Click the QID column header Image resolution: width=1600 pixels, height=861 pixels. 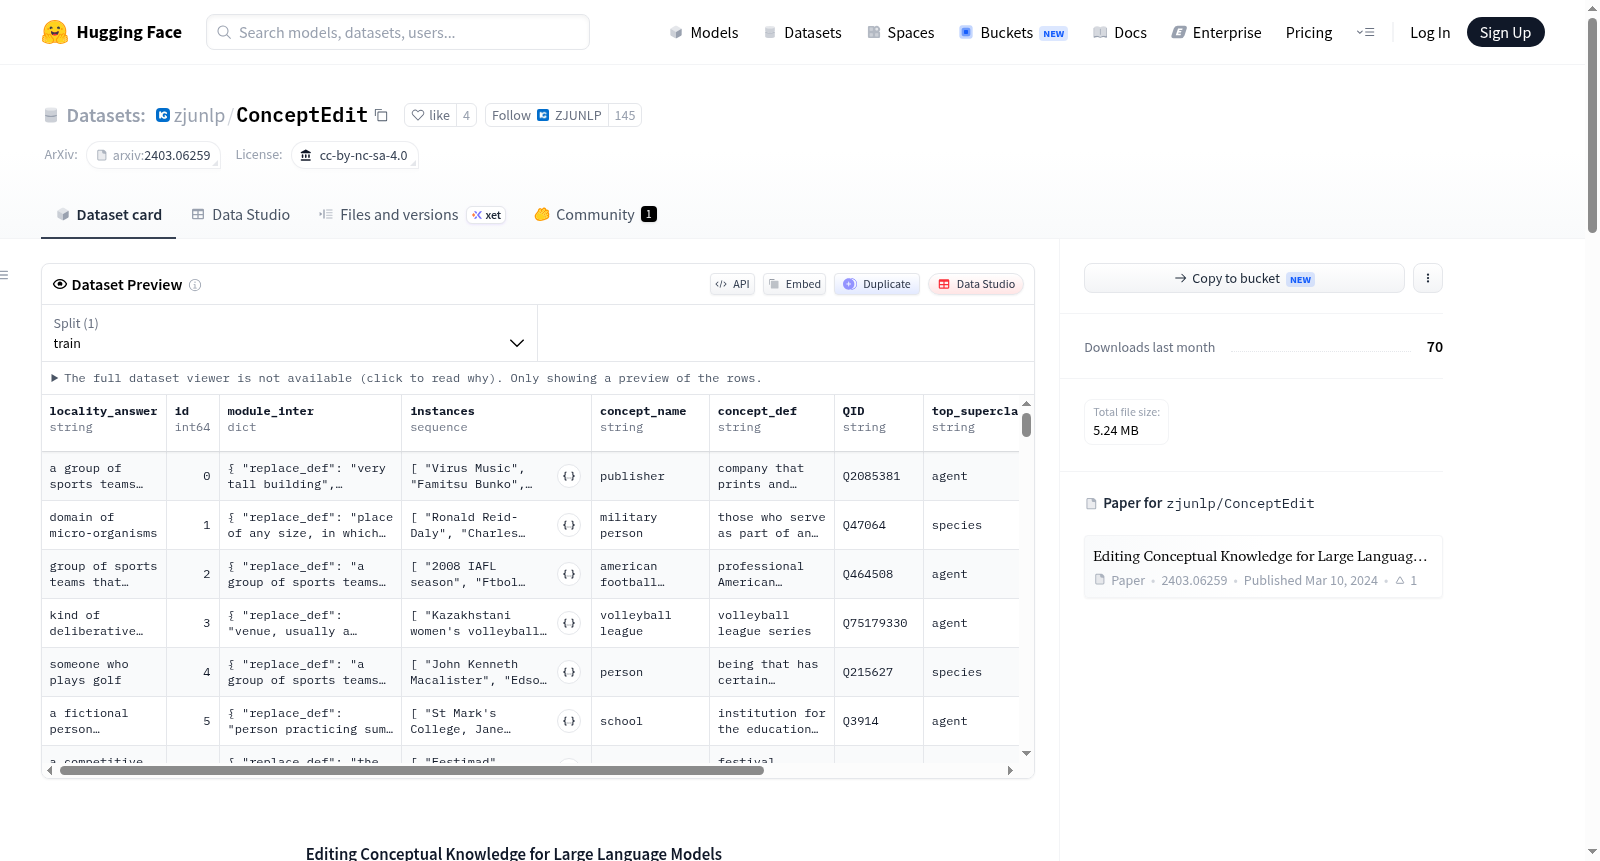[878, 419]
